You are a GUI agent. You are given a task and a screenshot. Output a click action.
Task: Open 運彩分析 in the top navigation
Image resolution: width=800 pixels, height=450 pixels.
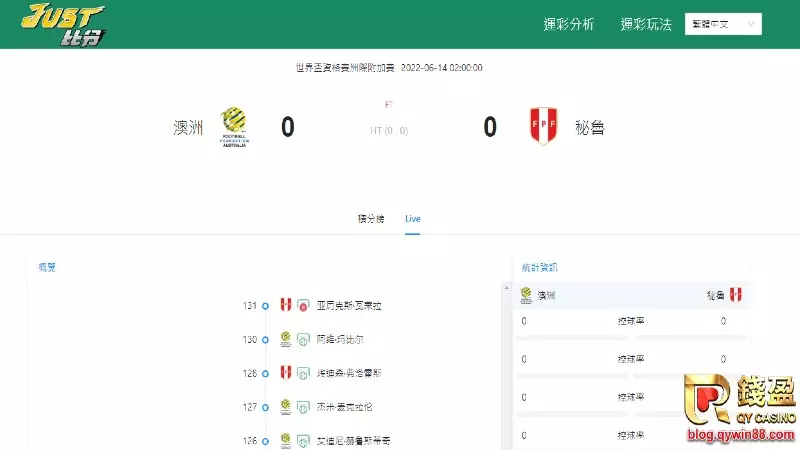pos(568,24)
